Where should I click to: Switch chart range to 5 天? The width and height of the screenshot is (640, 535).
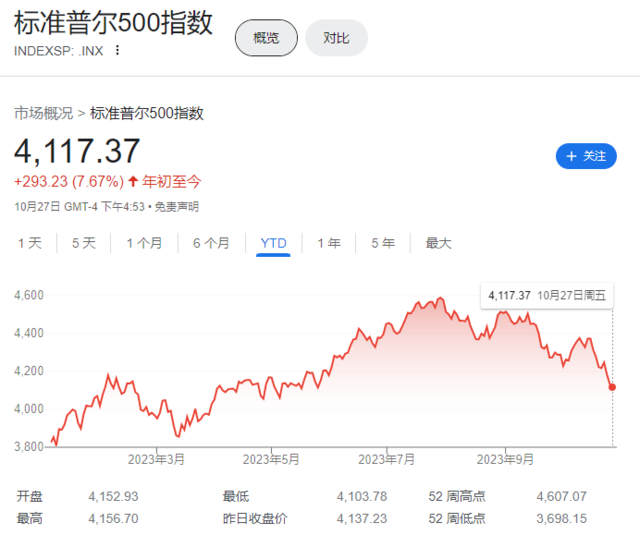[84, 243]
